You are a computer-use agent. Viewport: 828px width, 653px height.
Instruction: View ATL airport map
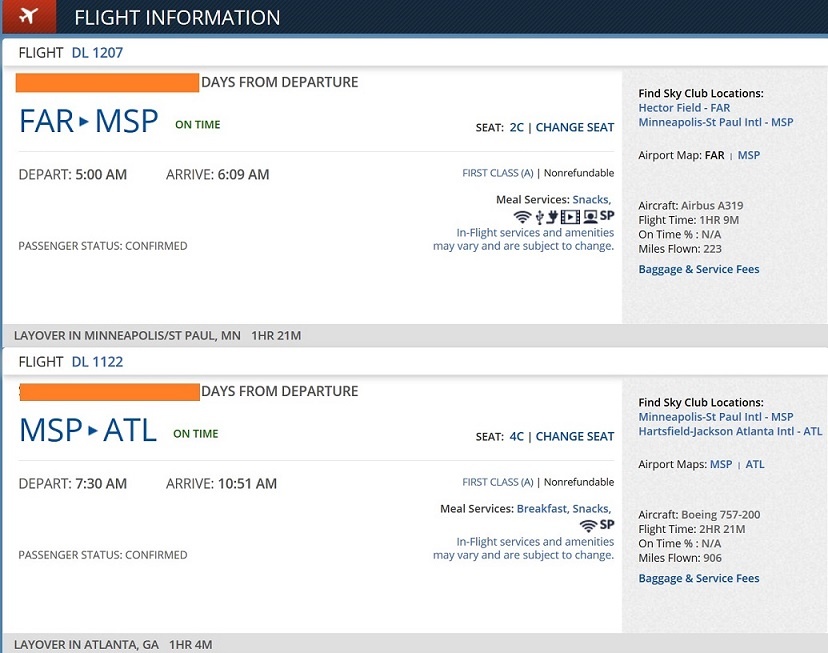pyautogui.click(x=755, y=464)
